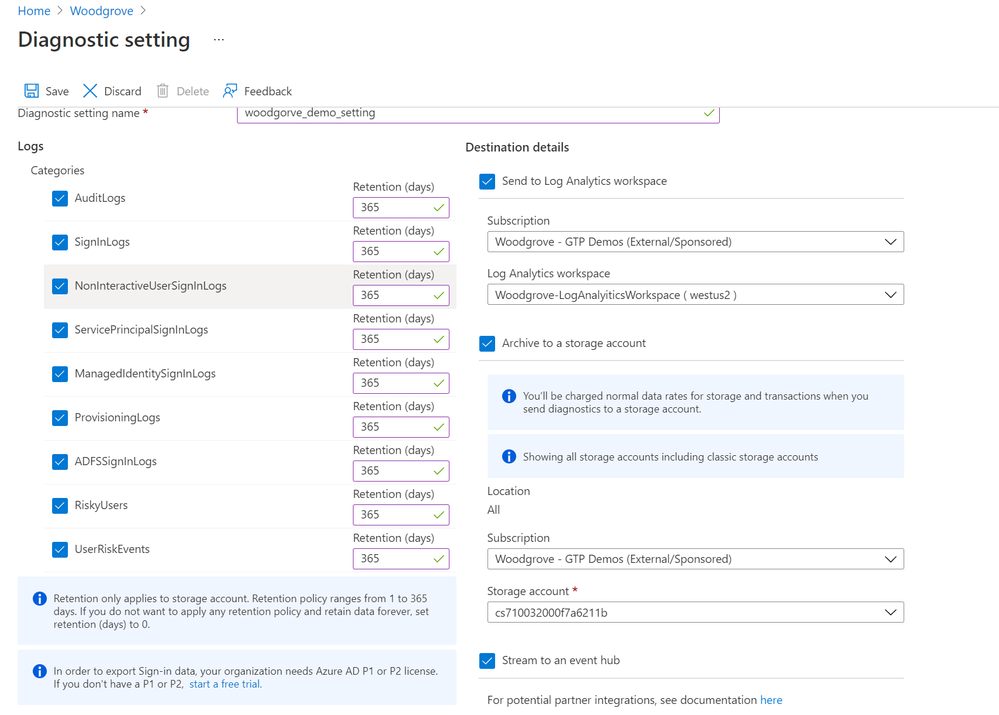
Task: Click the Location value All
Action: coord(494,510)
